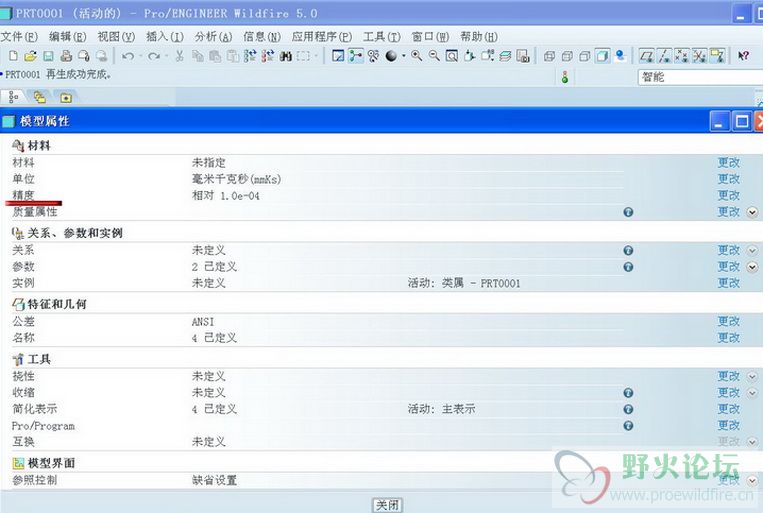The height and width of the screenshot is (513, 763).
Task: Open a file with the folder icon
Action: [x=31, y=56]
